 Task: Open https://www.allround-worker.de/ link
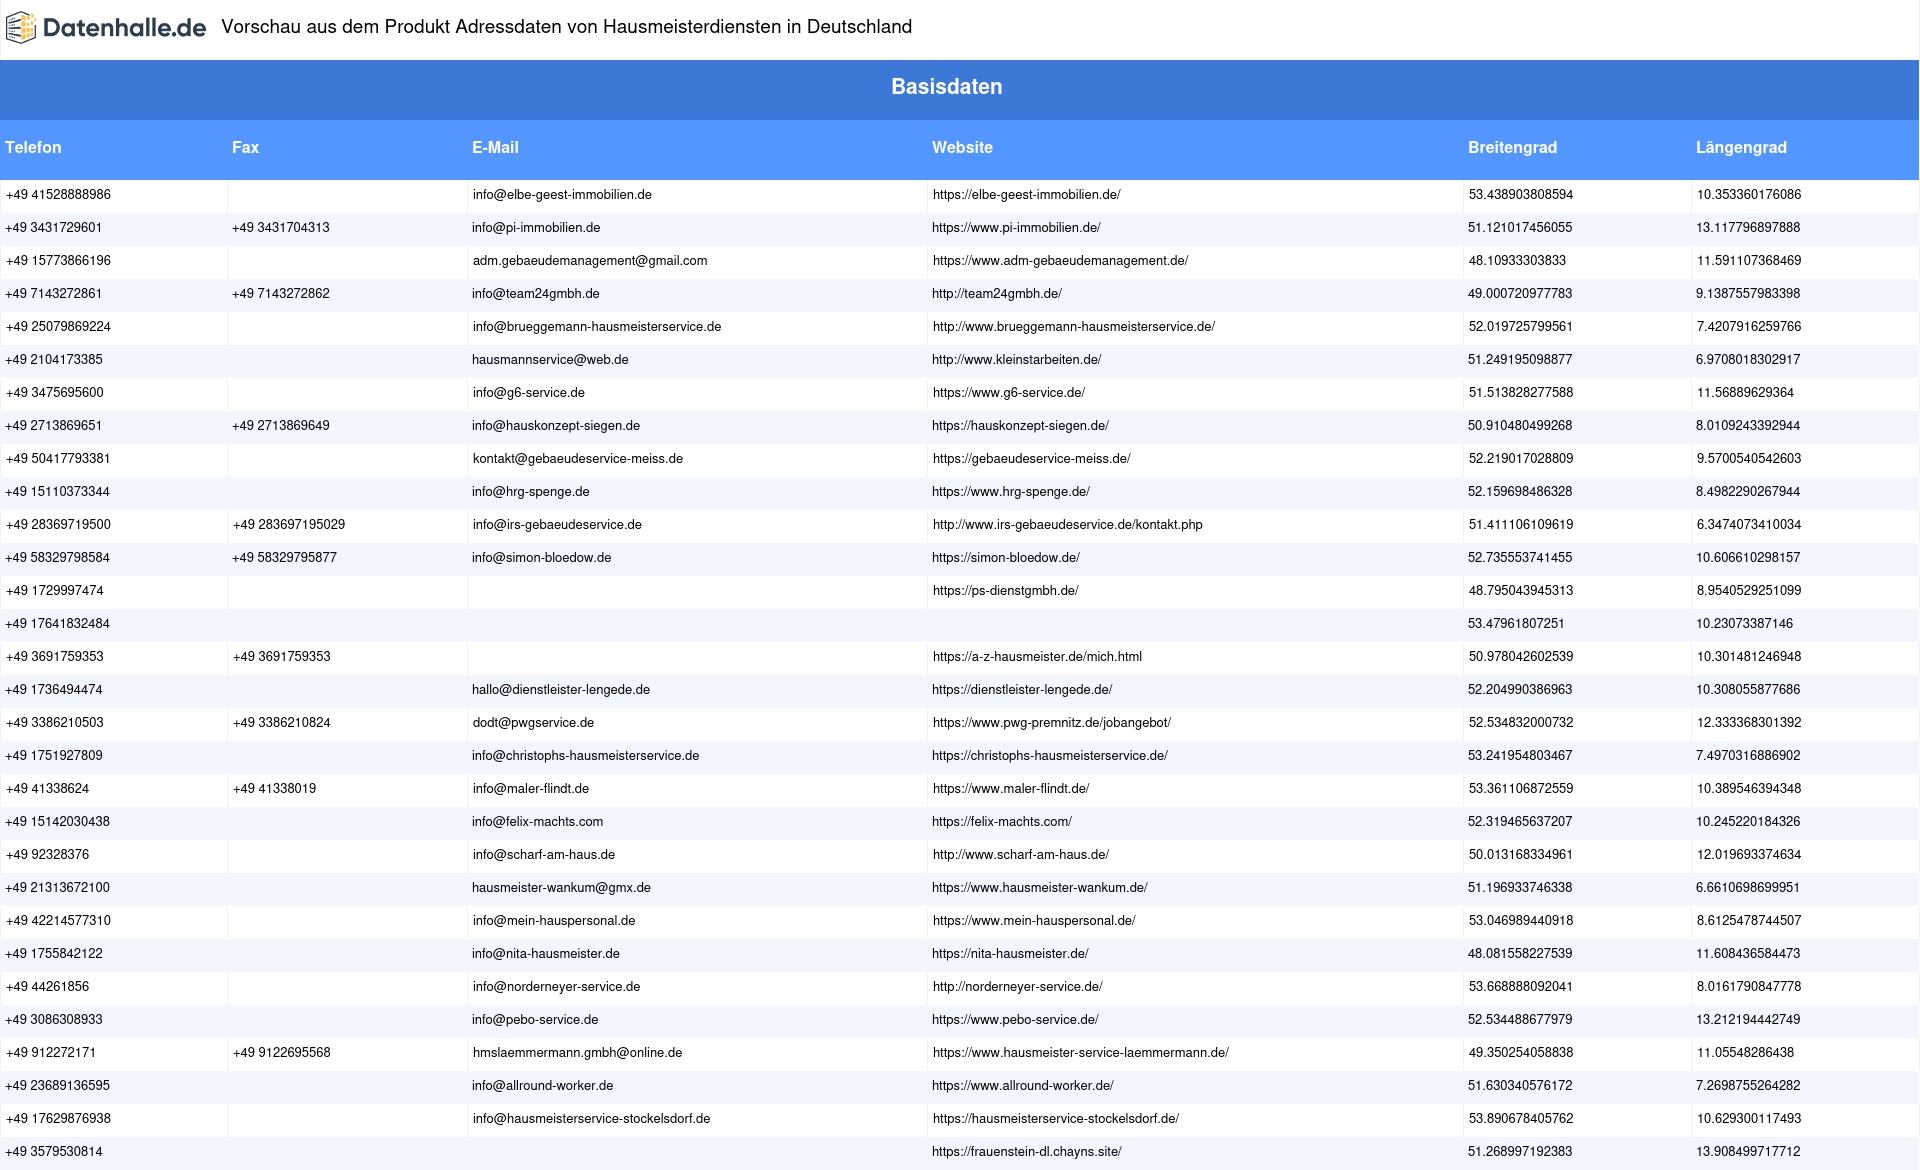pyautogui.click(x=1023, y=1086)
